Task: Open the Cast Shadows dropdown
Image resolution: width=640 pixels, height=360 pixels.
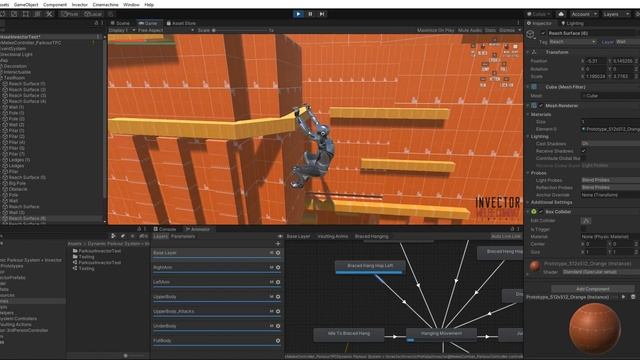Action: click(x=610, y=144)
